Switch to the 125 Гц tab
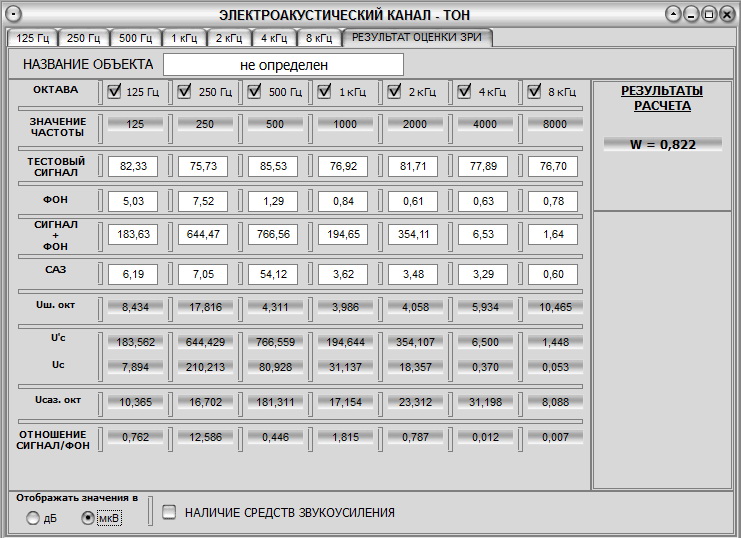Screen dimensions: 741x538 click(32, 38)
